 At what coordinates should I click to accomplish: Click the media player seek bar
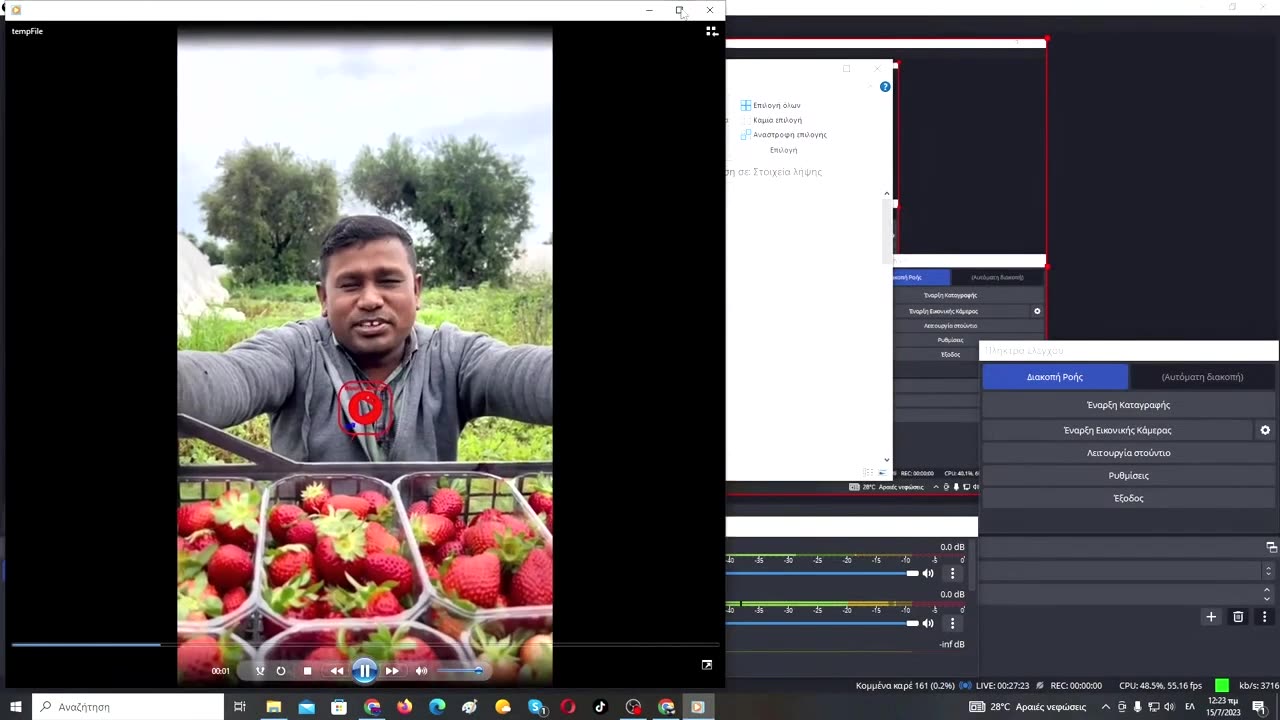(364, 645)
